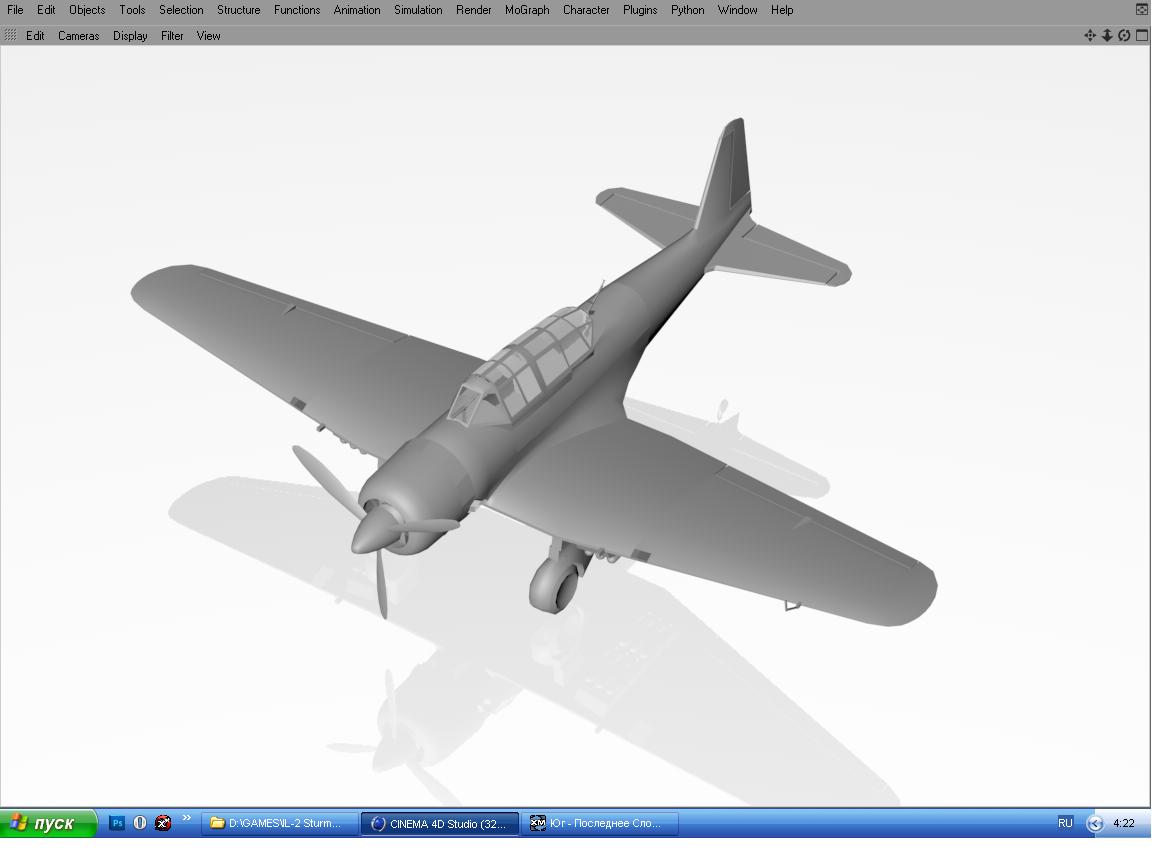Select the viewport rotate camera icon
This screenshot has height=864, width=1152.
1124,35
